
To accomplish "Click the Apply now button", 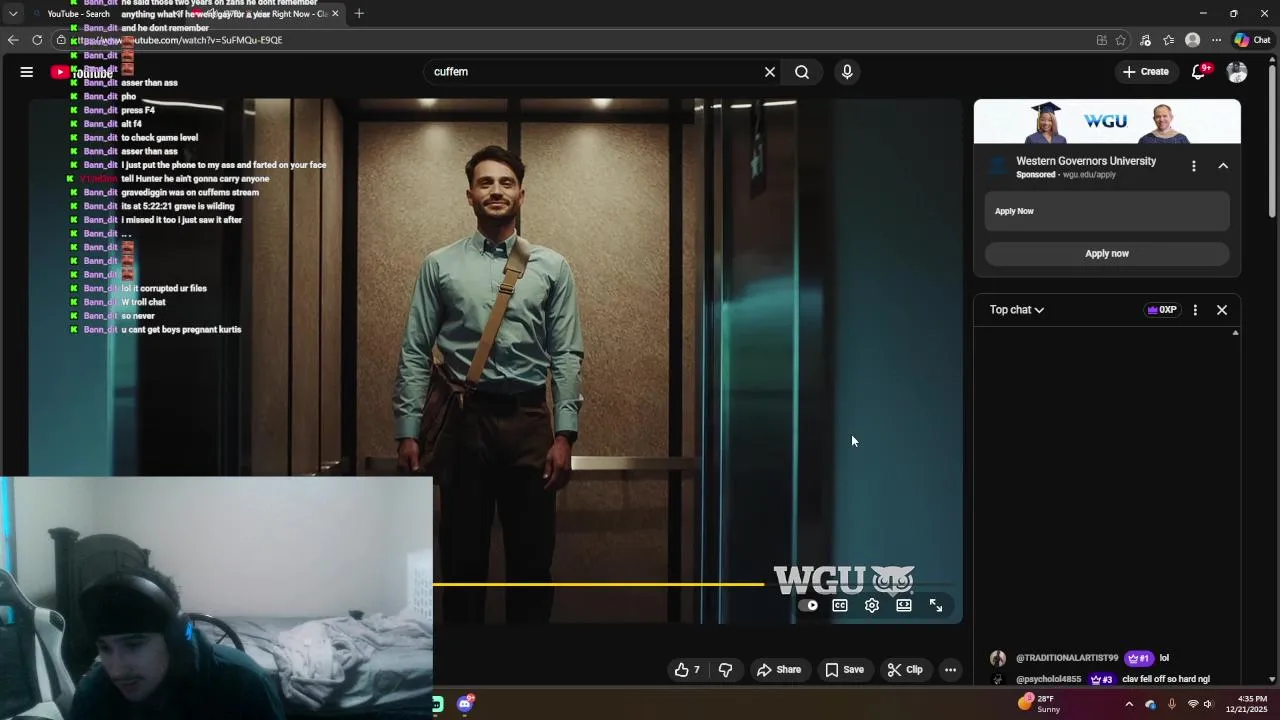I will [x=1107, y=254].
